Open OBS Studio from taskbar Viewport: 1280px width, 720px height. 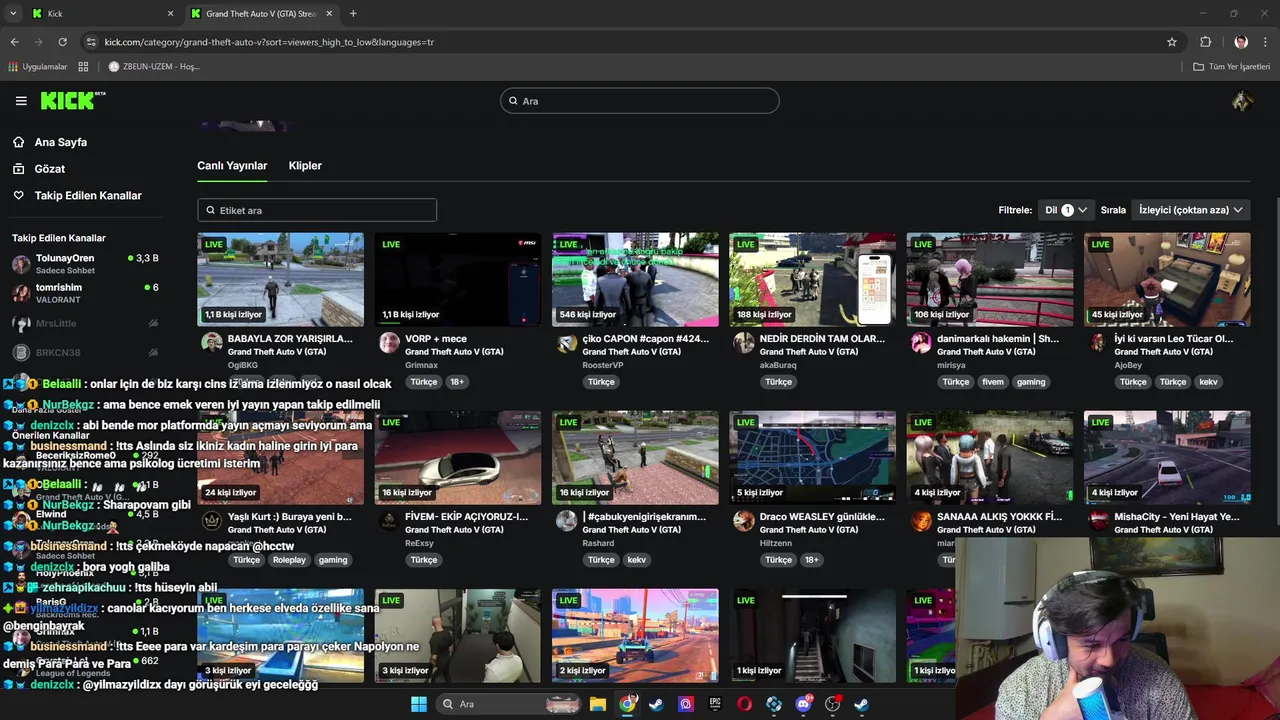tap(832, 704)
